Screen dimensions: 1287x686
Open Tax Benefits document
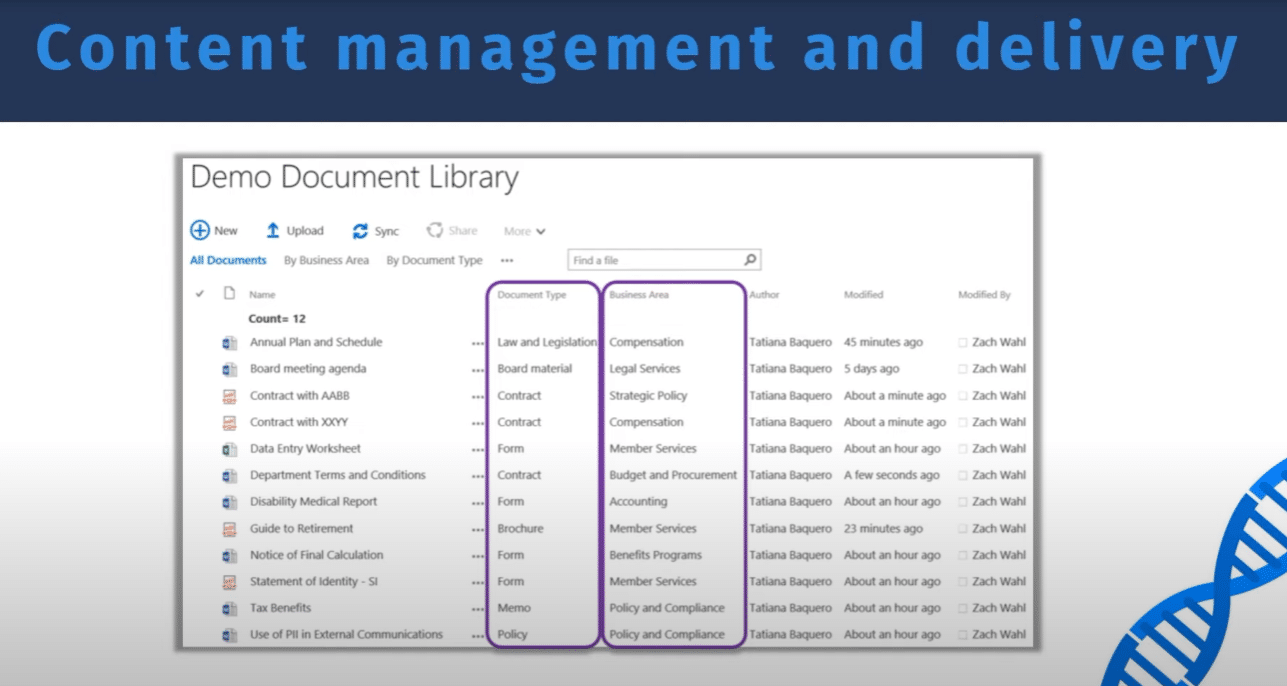280,608
